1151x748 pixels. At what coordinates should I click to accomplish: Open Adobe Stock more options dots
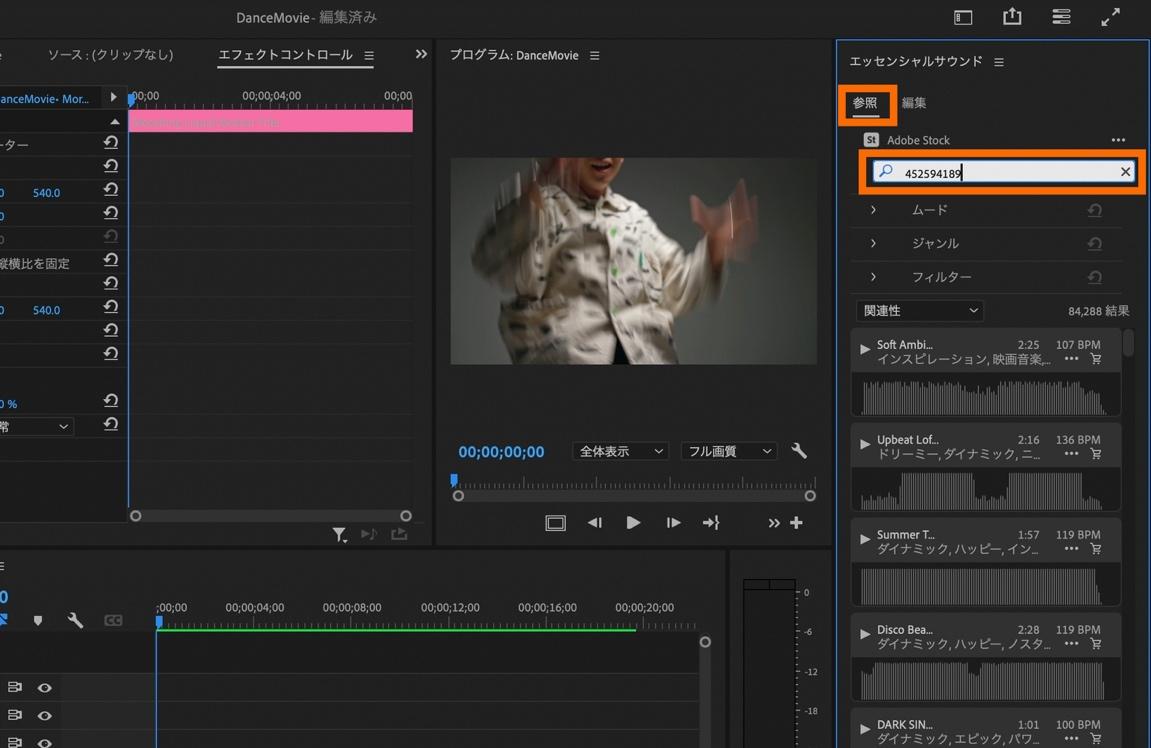1118,139
